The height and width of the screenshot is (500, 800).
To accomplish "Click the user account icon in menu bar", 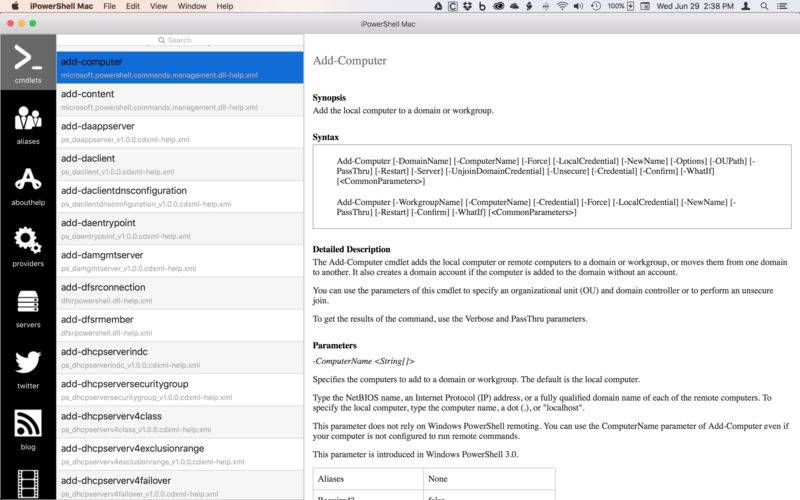I will pyautogui.click(x=745, y=6).
